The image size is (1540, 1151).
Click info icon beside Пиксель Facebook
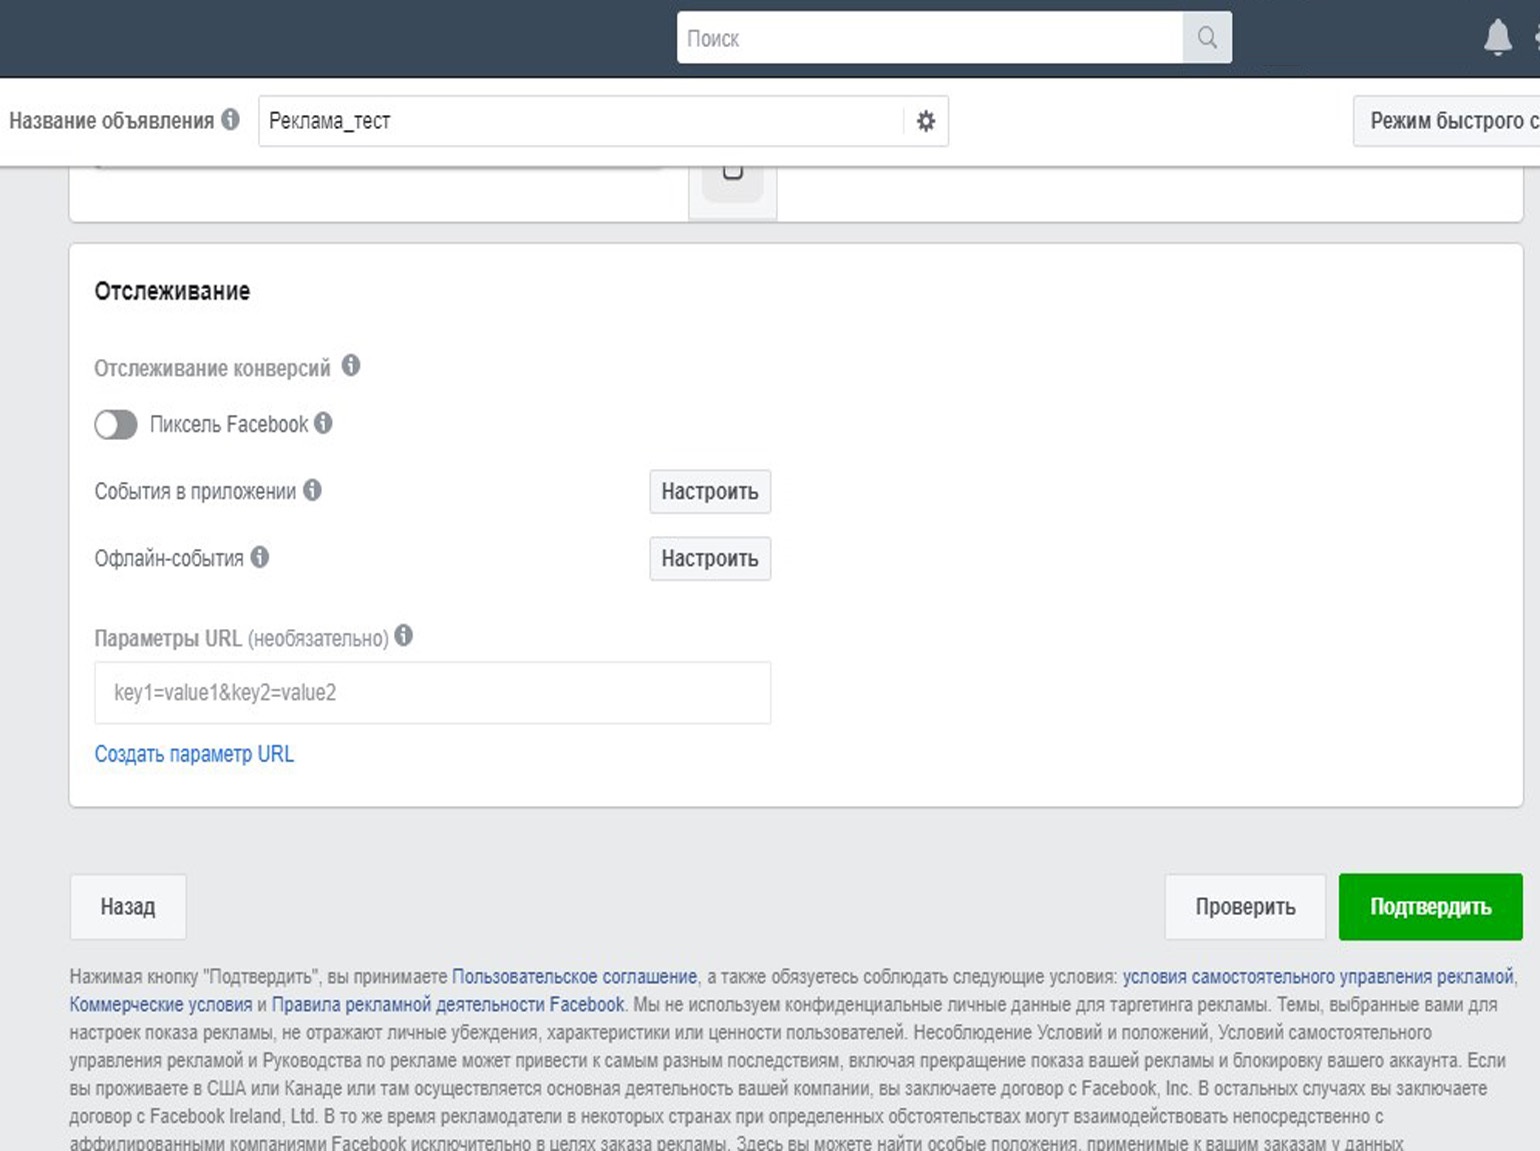[323, 423]
